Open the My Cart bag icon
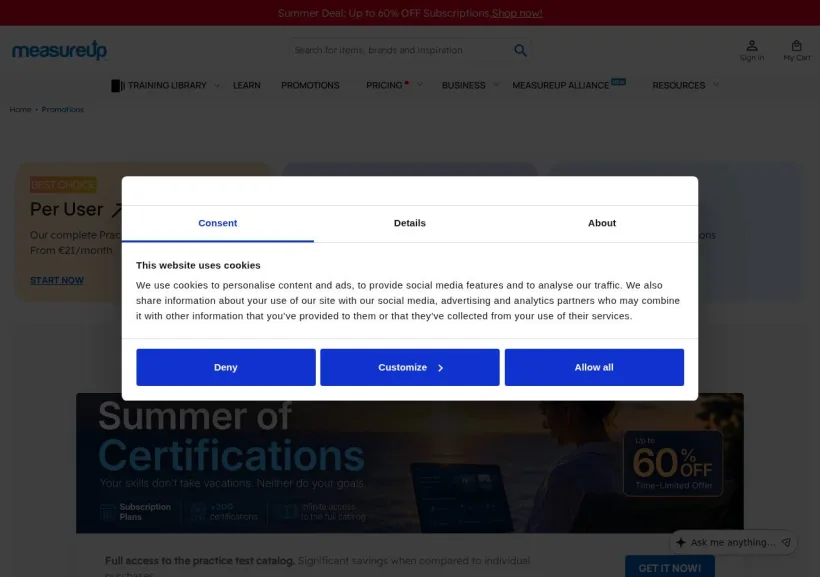Viewport: 820px width, 577px height. click(796, 51)
